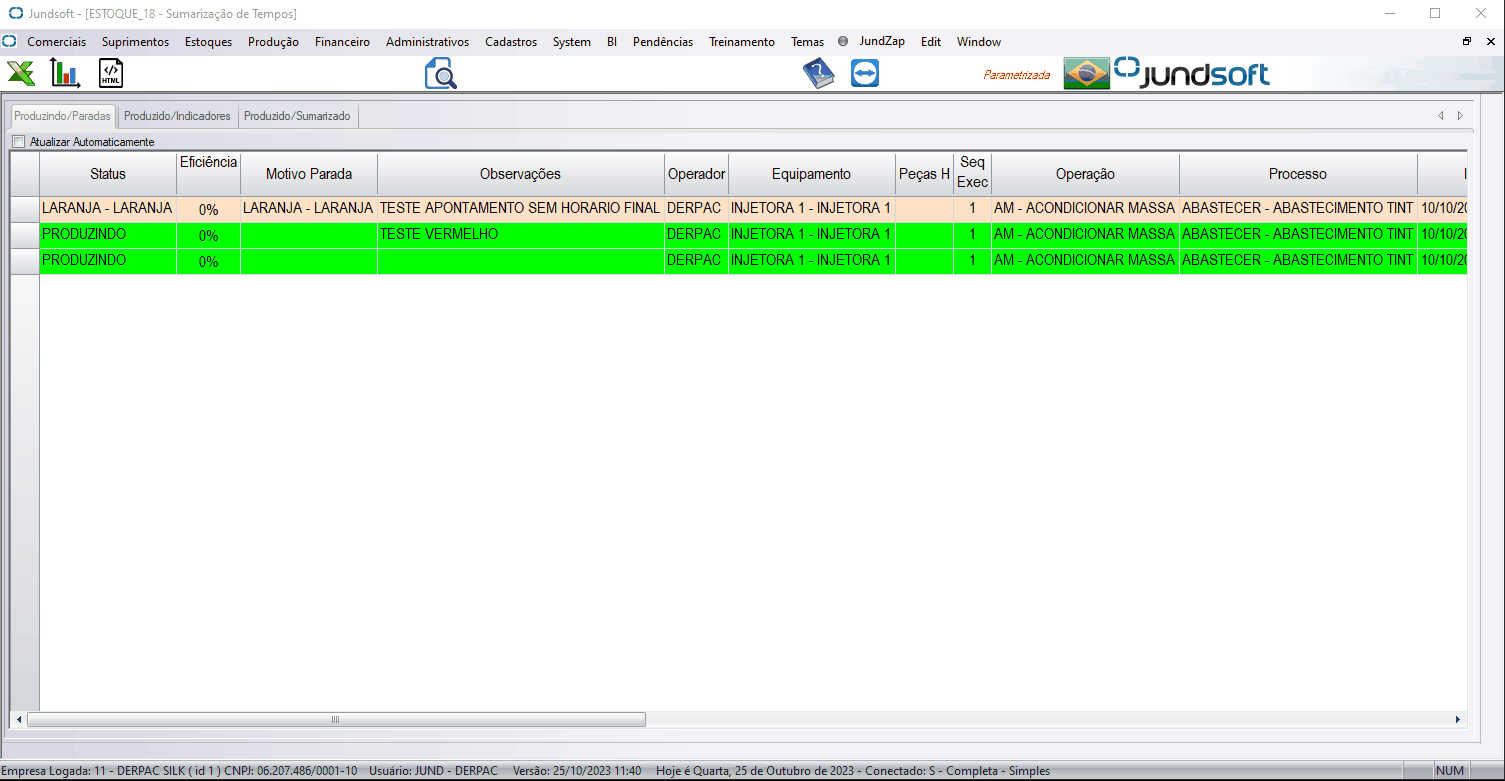The height and width of the screenshot is (781, 1505).
Task: Click the restore inner window icon
Action: pos(1467,42)
